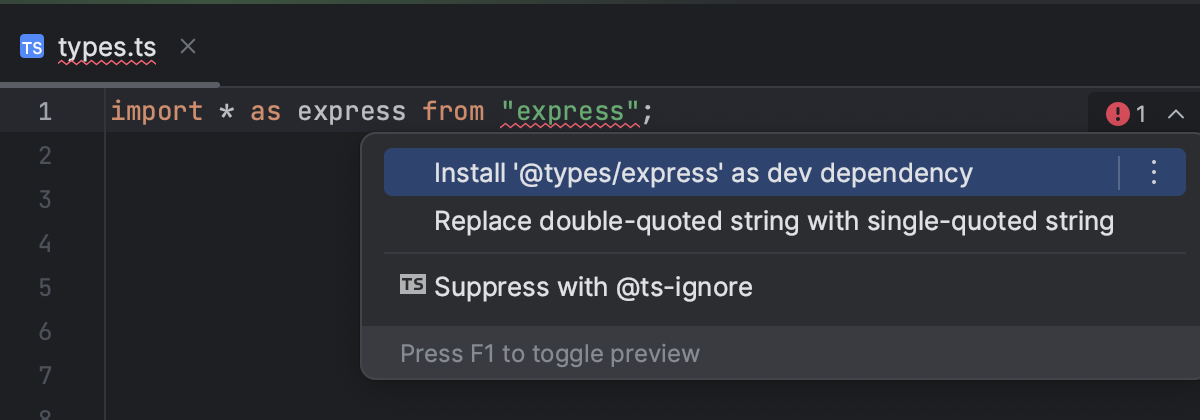1200x420 pixels.
Task: Open the three-dot more options for Install action
Action: tap(1153, 173)
